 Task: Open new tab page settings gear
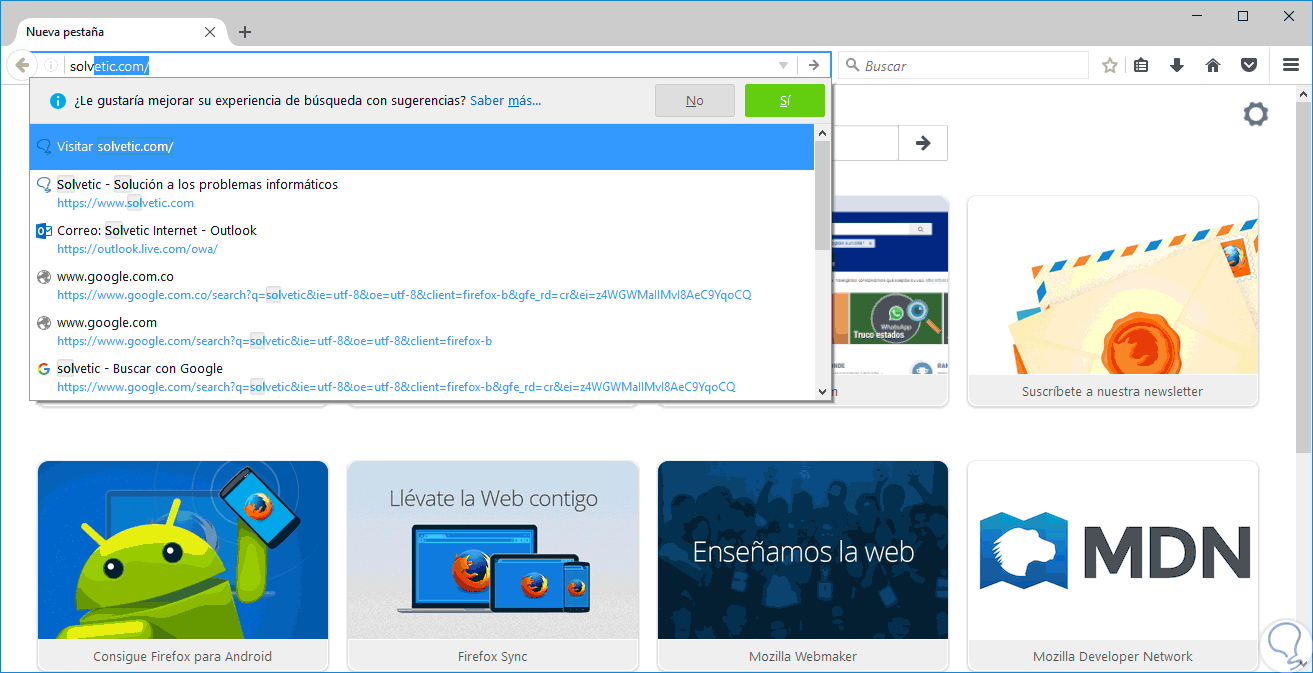coord(1255,114)
